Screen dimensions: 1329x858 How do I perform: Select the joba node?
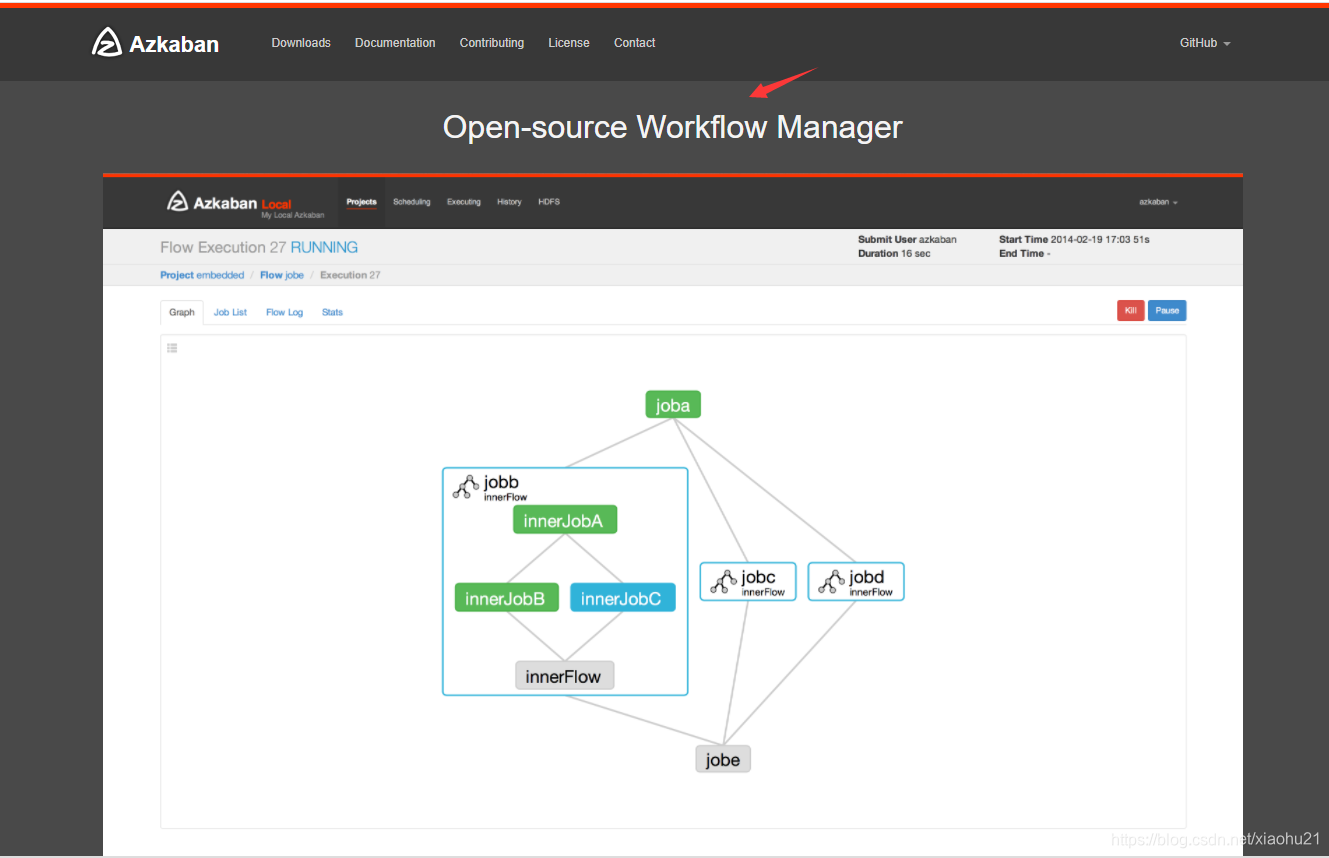tap(673, 405)
